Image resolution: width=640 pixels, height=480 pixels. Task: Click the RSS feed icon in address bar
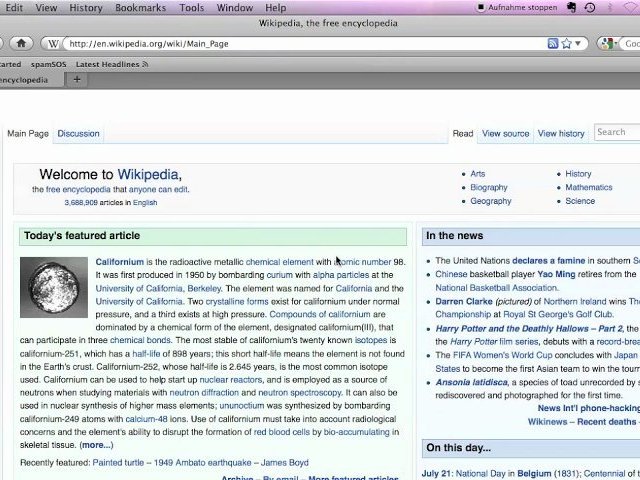(552, 44)
